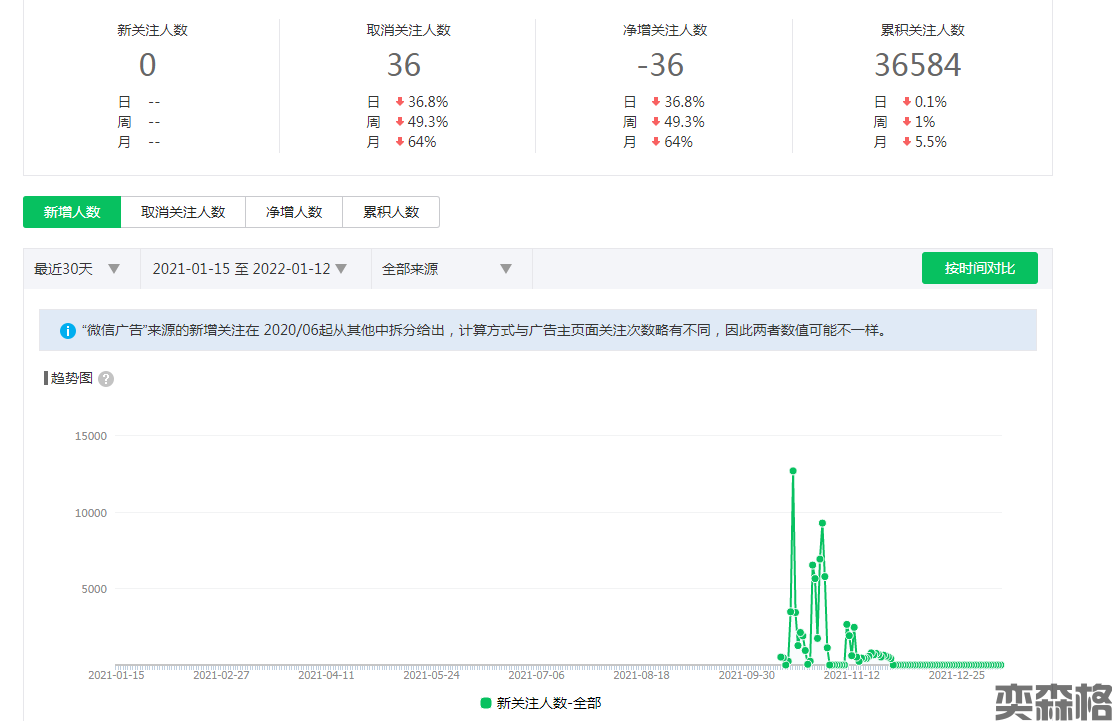Screen dimensions: 1112x721
Task: Click the red down arrow beside 36.8% under 取消关注人数
Action: coord(399,102)
